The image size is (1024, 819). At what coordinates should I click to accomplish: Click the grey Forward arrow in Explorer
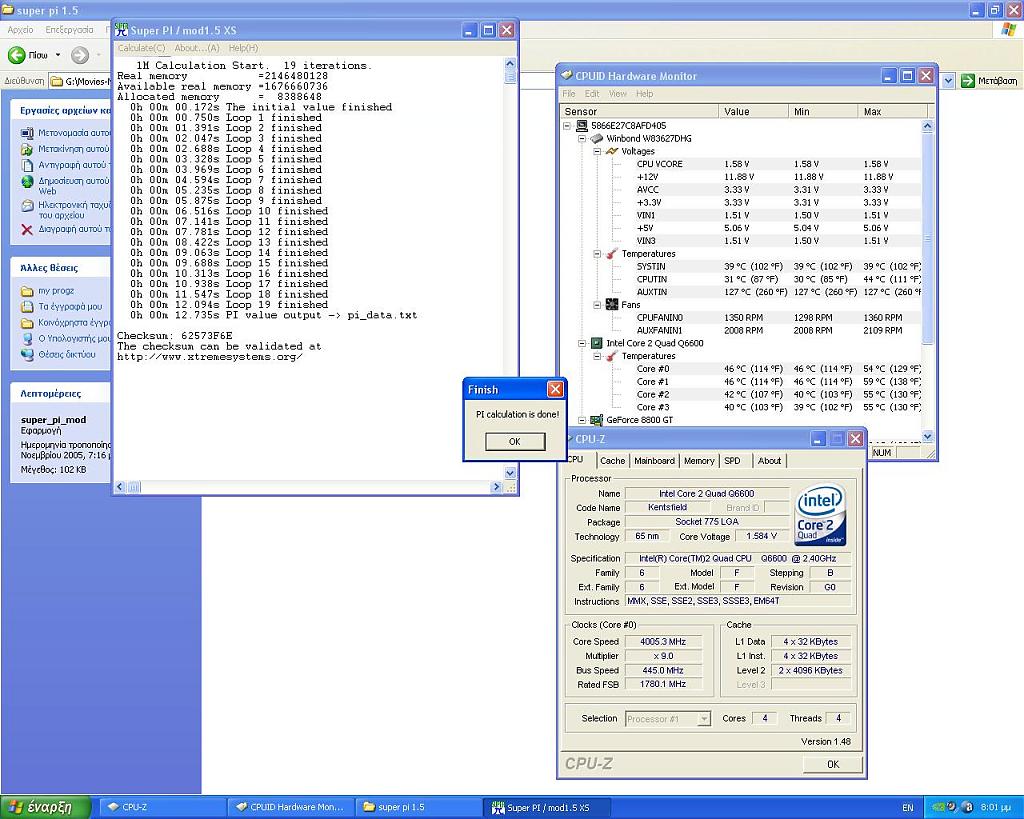(80, 55)
